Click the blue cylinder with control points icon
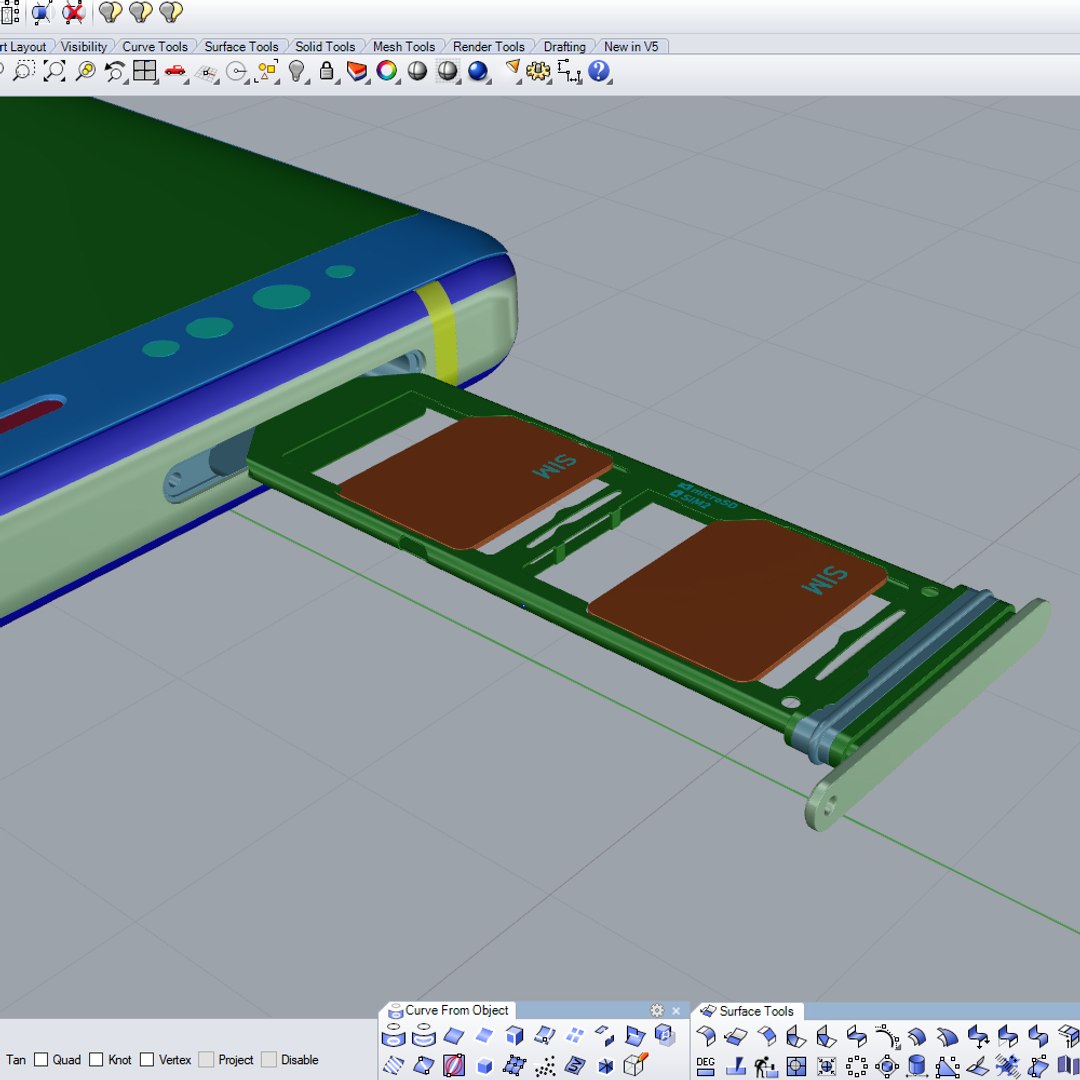 (41, 12)
